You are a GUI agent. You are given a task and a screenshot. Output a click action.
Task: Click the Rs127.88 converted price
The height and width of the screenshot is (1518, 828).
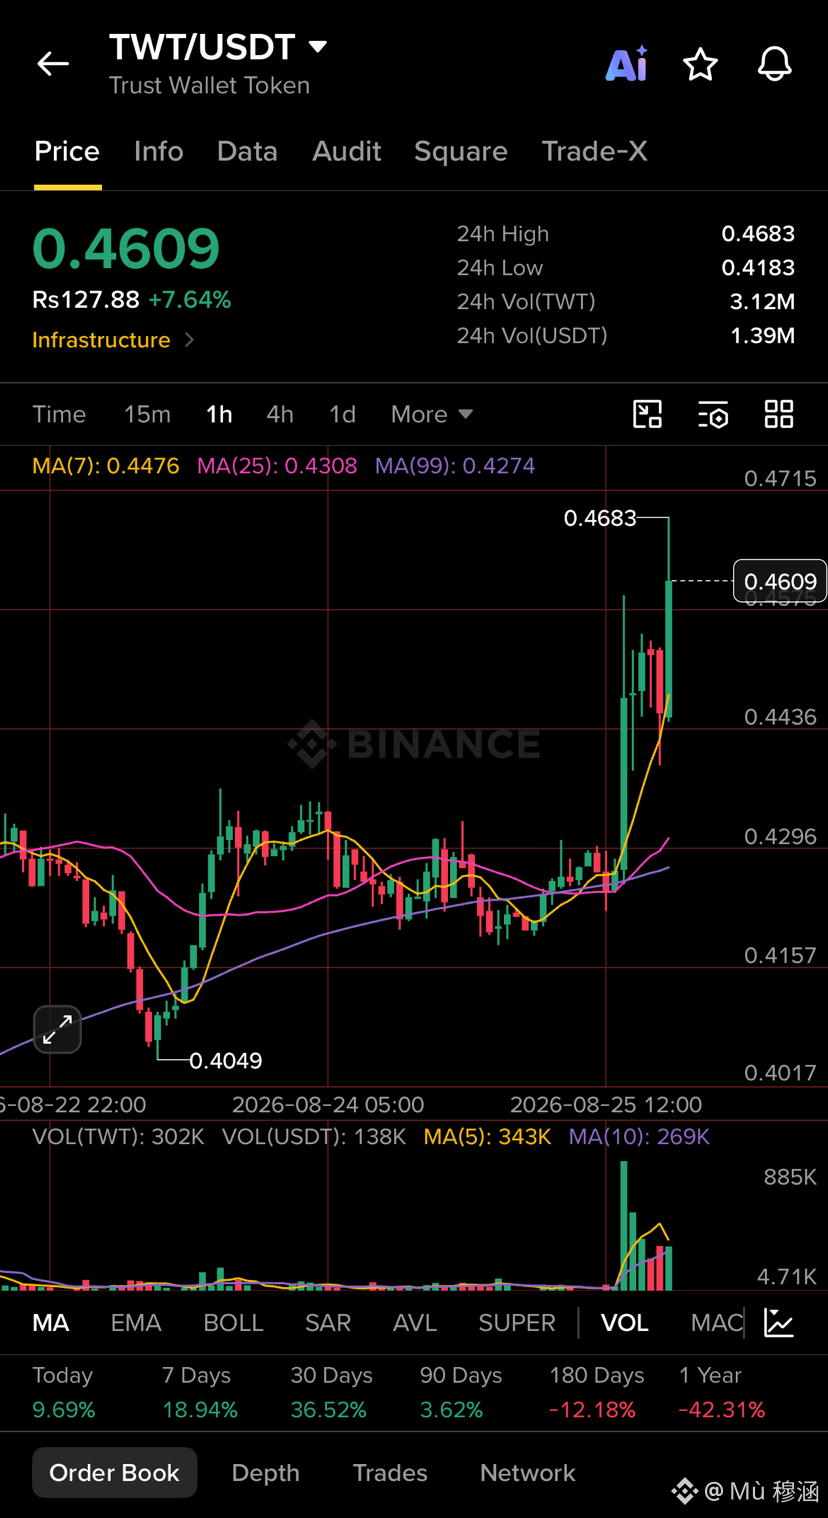coord(86,300)
